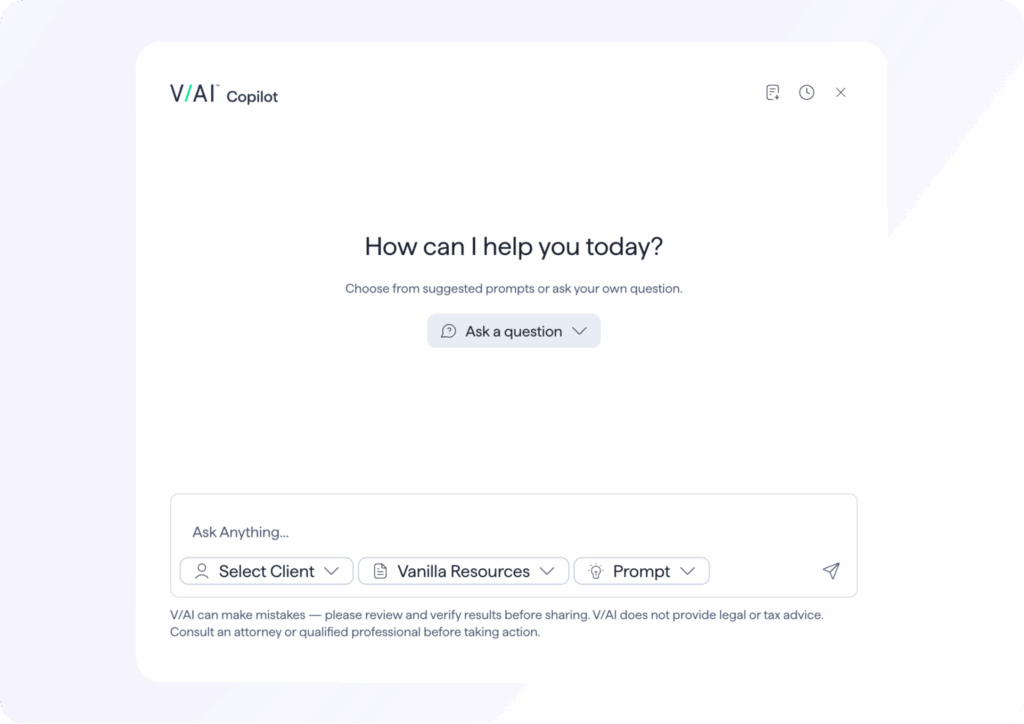Open chat history via the clock icon

pyautogui.click(x=806, y=93)
